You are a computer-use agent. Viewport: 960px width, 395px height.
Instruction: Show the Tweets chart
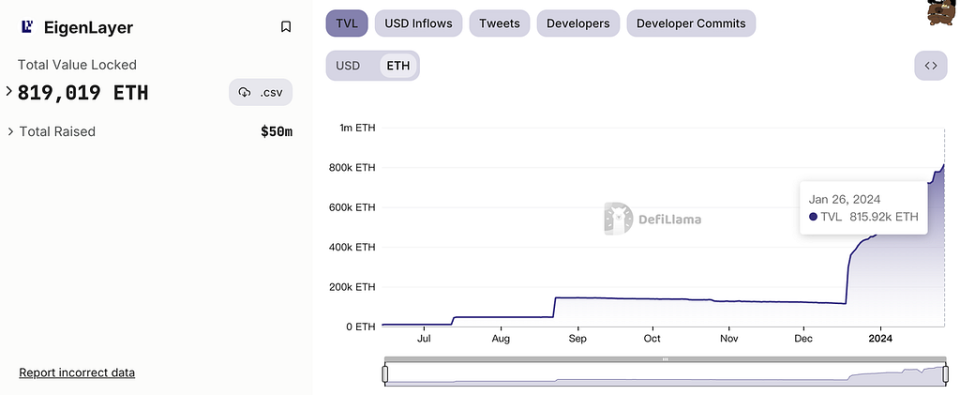tap(499, 24)
